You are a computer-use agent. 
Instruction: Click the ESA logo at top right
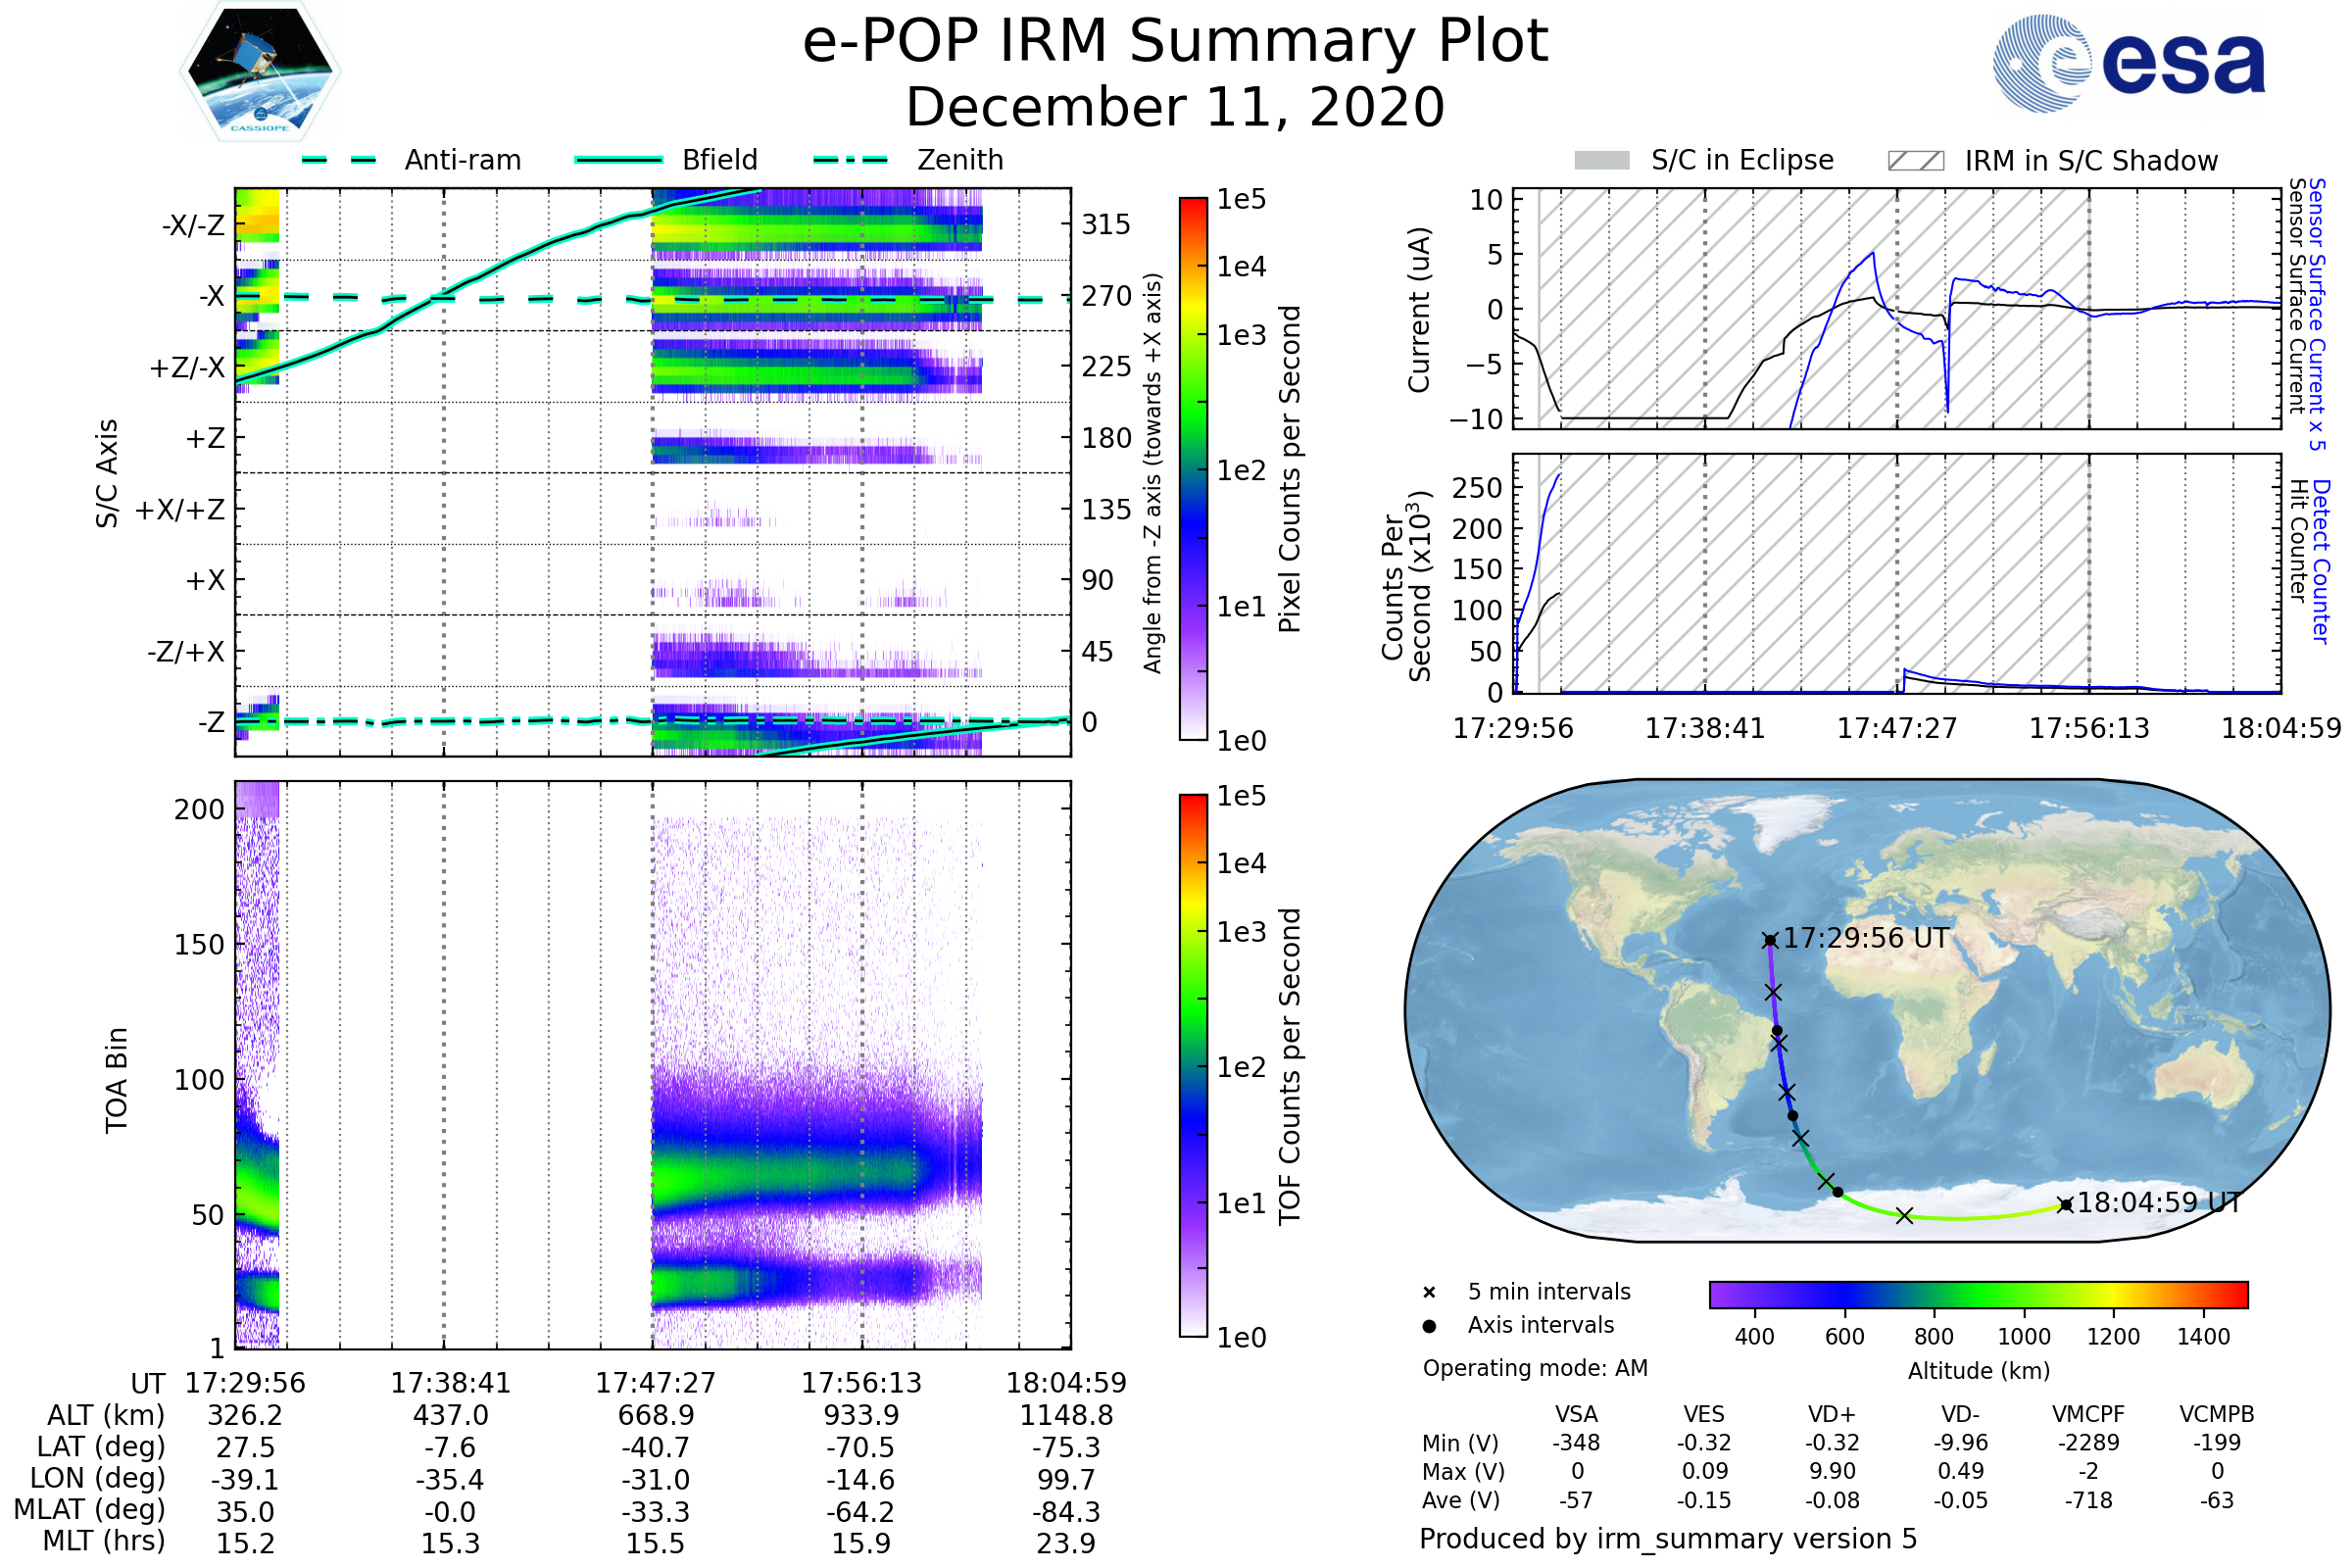pos(2130,62)
